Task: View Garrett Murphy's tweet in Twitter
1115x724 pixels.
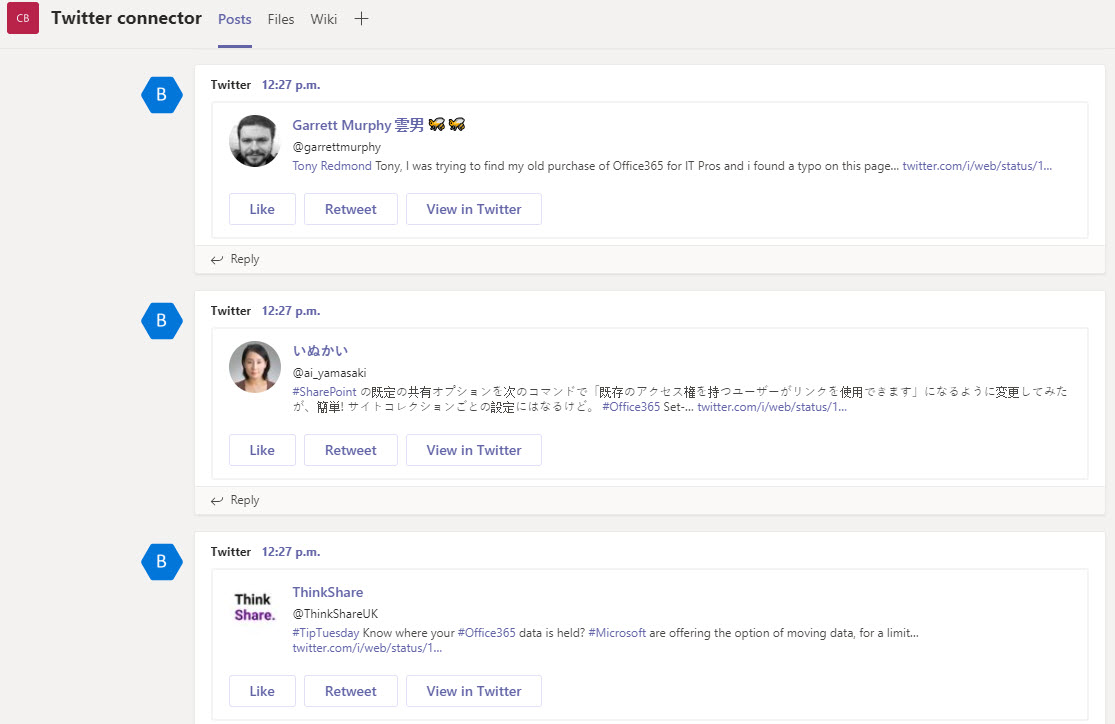Action: [x=474, y=209]
